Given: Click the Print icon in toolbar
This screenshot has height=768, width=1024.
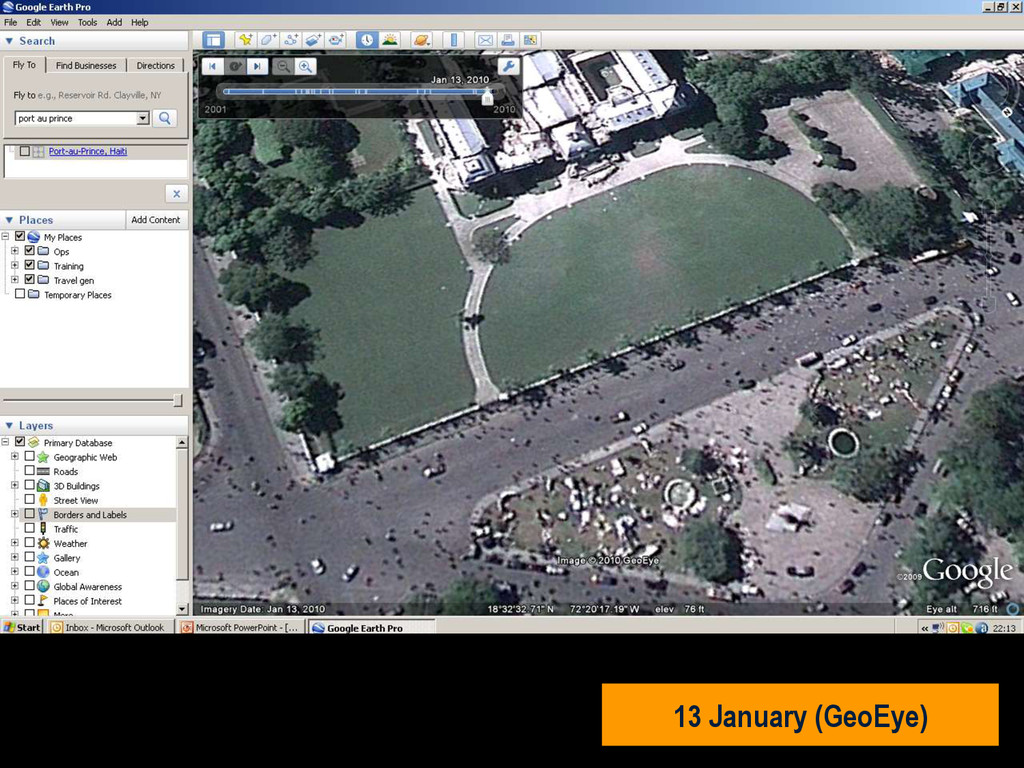Looking at the screenshot, I should (507, 40).
